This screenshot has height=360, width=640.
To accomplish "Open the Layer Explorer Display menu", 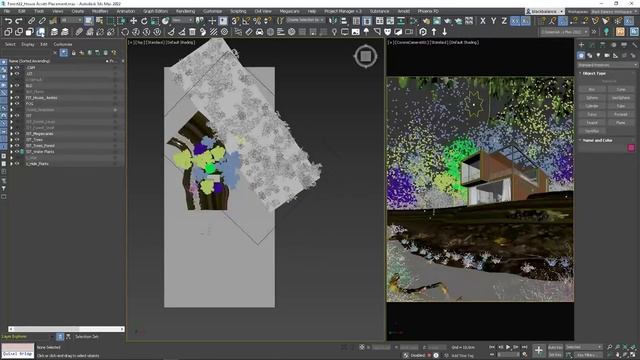I will (x=28, y=44).
